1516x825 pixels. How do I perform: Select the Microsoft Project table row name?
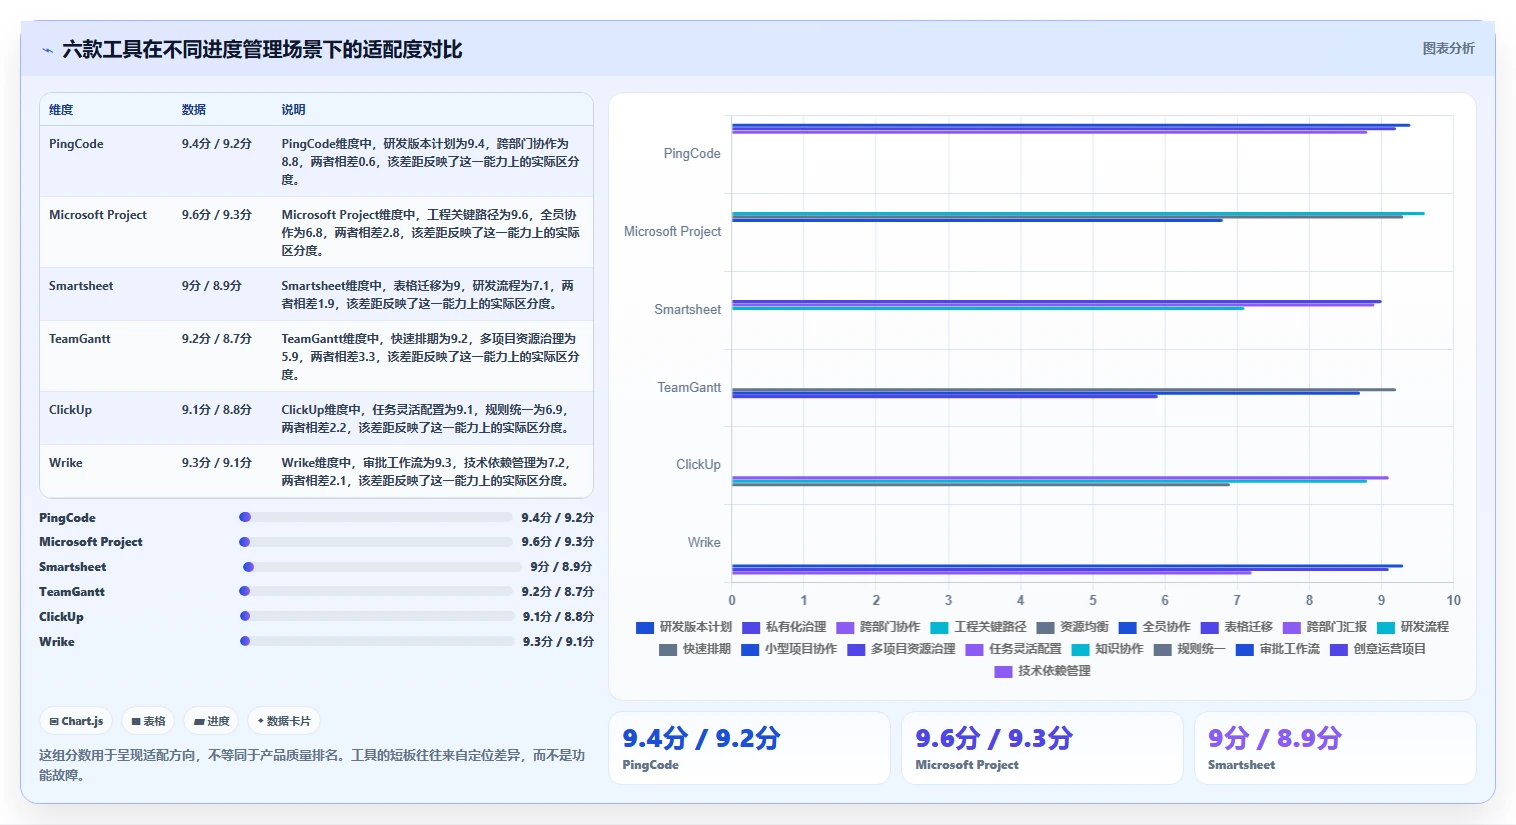tap(98, 215)
